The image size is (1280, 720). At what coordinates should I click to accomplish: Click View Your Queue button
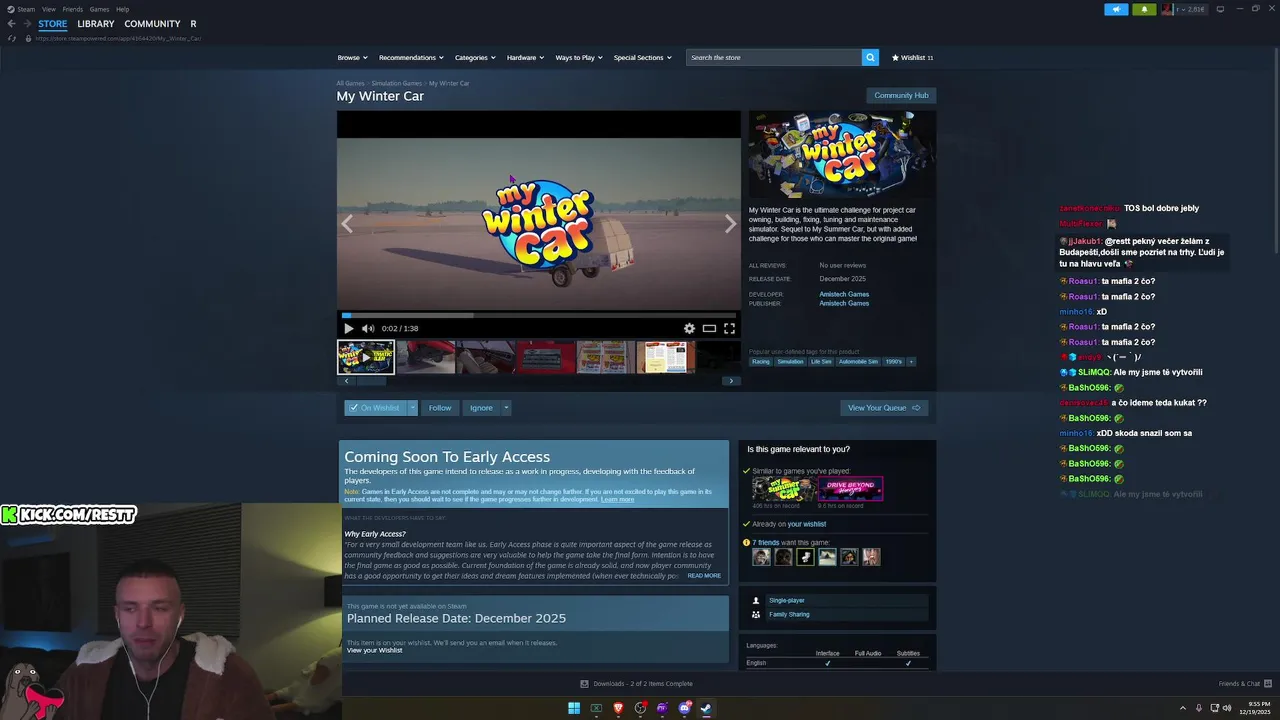click(x=884, y=408)
